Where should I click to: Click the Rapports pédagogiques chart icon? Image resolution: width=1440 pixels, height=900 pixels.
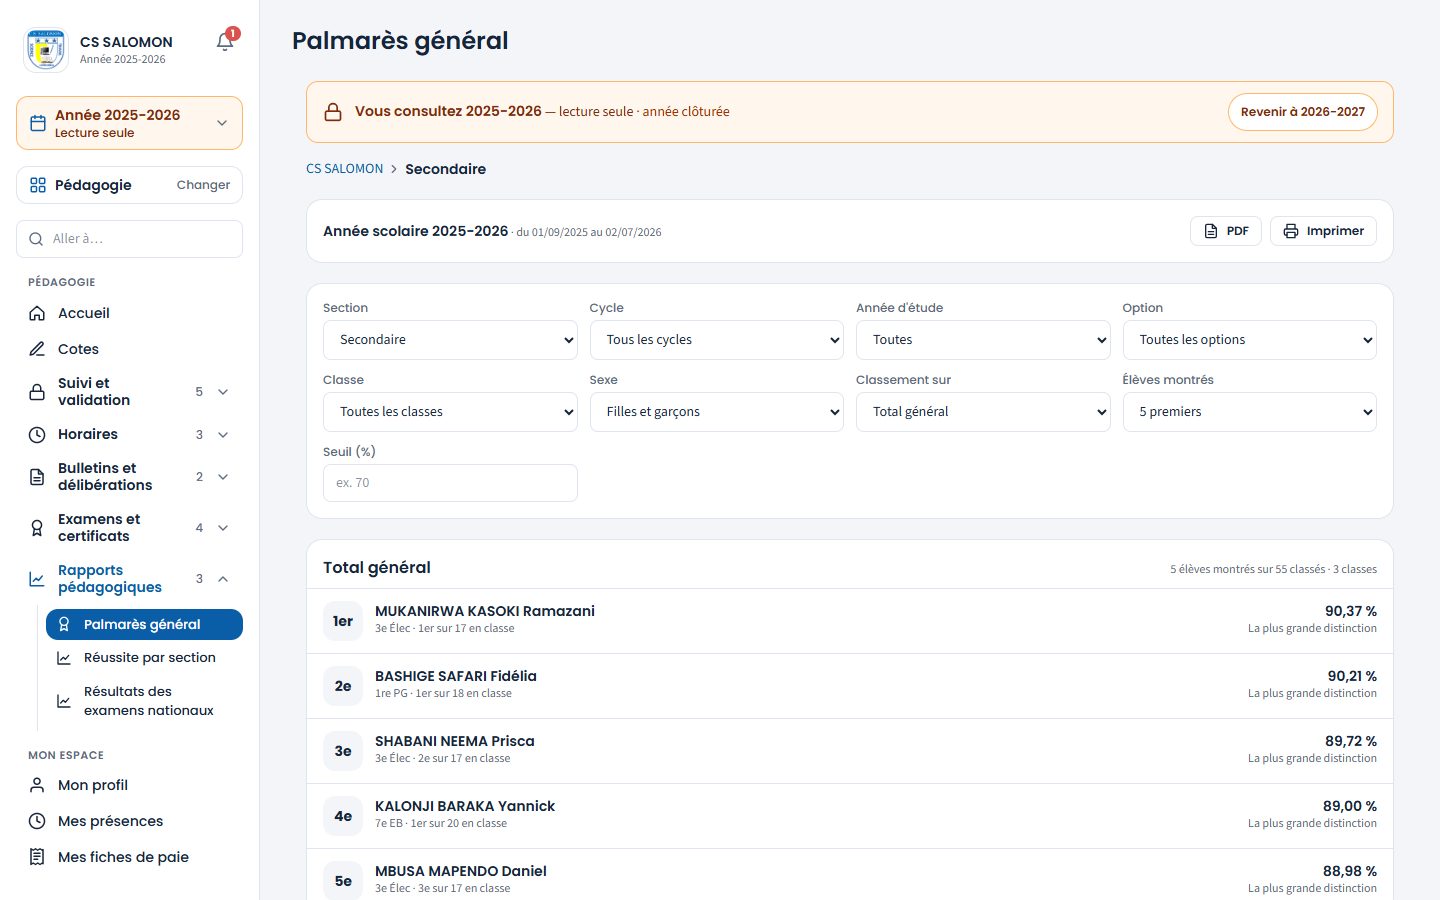(x=37, y=579)
